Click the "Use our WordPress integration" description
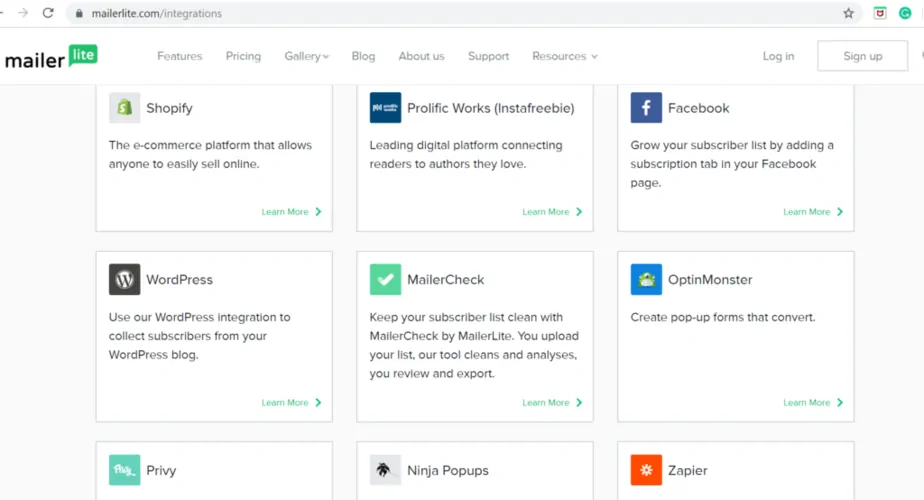This screenshot has width=924, height=500. 199,336
